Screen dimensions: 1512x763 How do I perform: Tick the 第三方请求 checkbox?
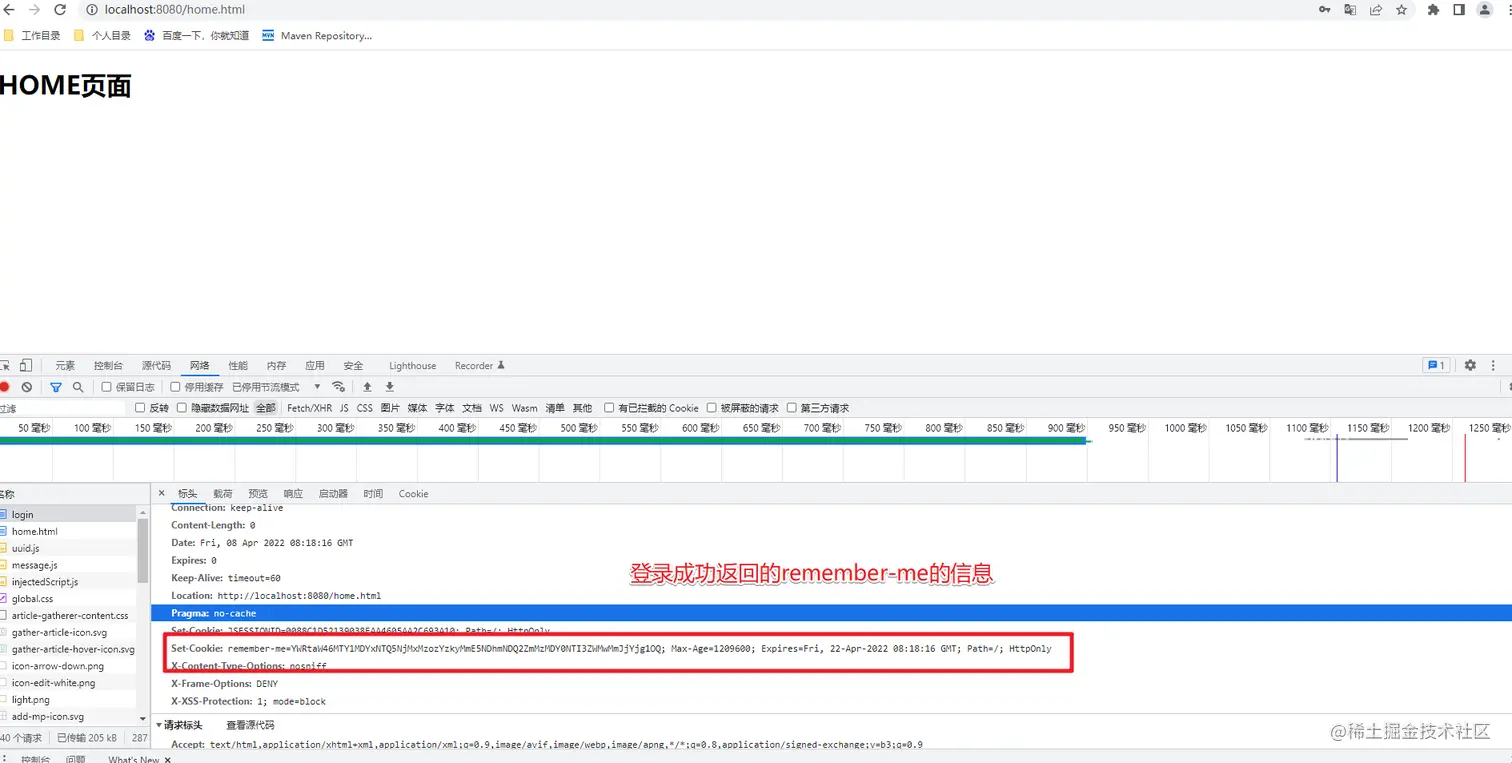[x=792, y=408]
